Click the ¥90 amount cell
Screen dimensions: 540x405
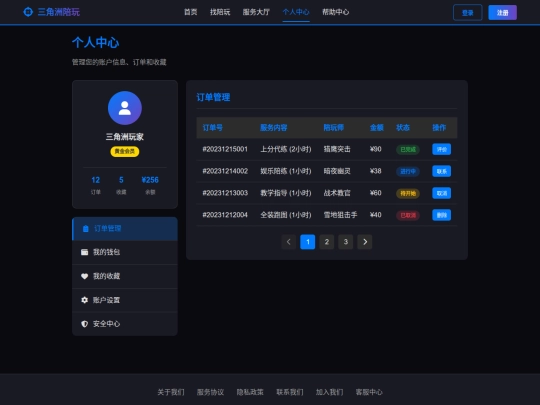point(375,149)
